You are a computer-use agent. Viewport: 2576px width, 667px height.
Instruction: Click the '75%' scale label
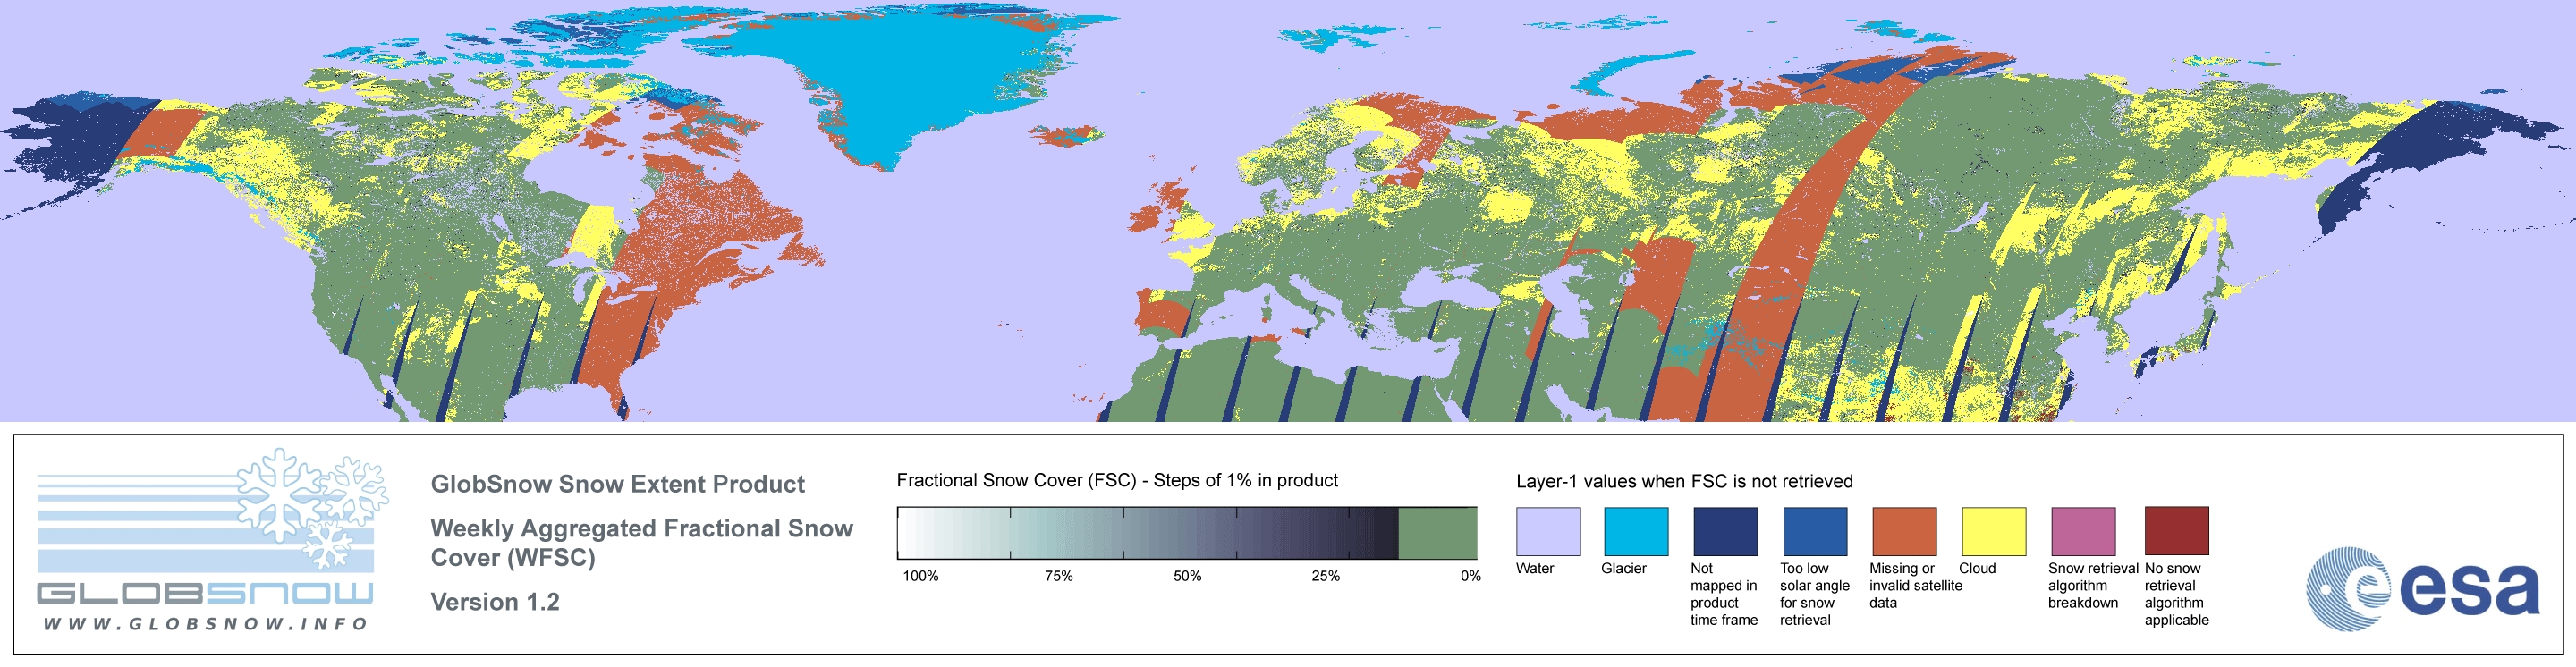click(x=1058, y=576)
